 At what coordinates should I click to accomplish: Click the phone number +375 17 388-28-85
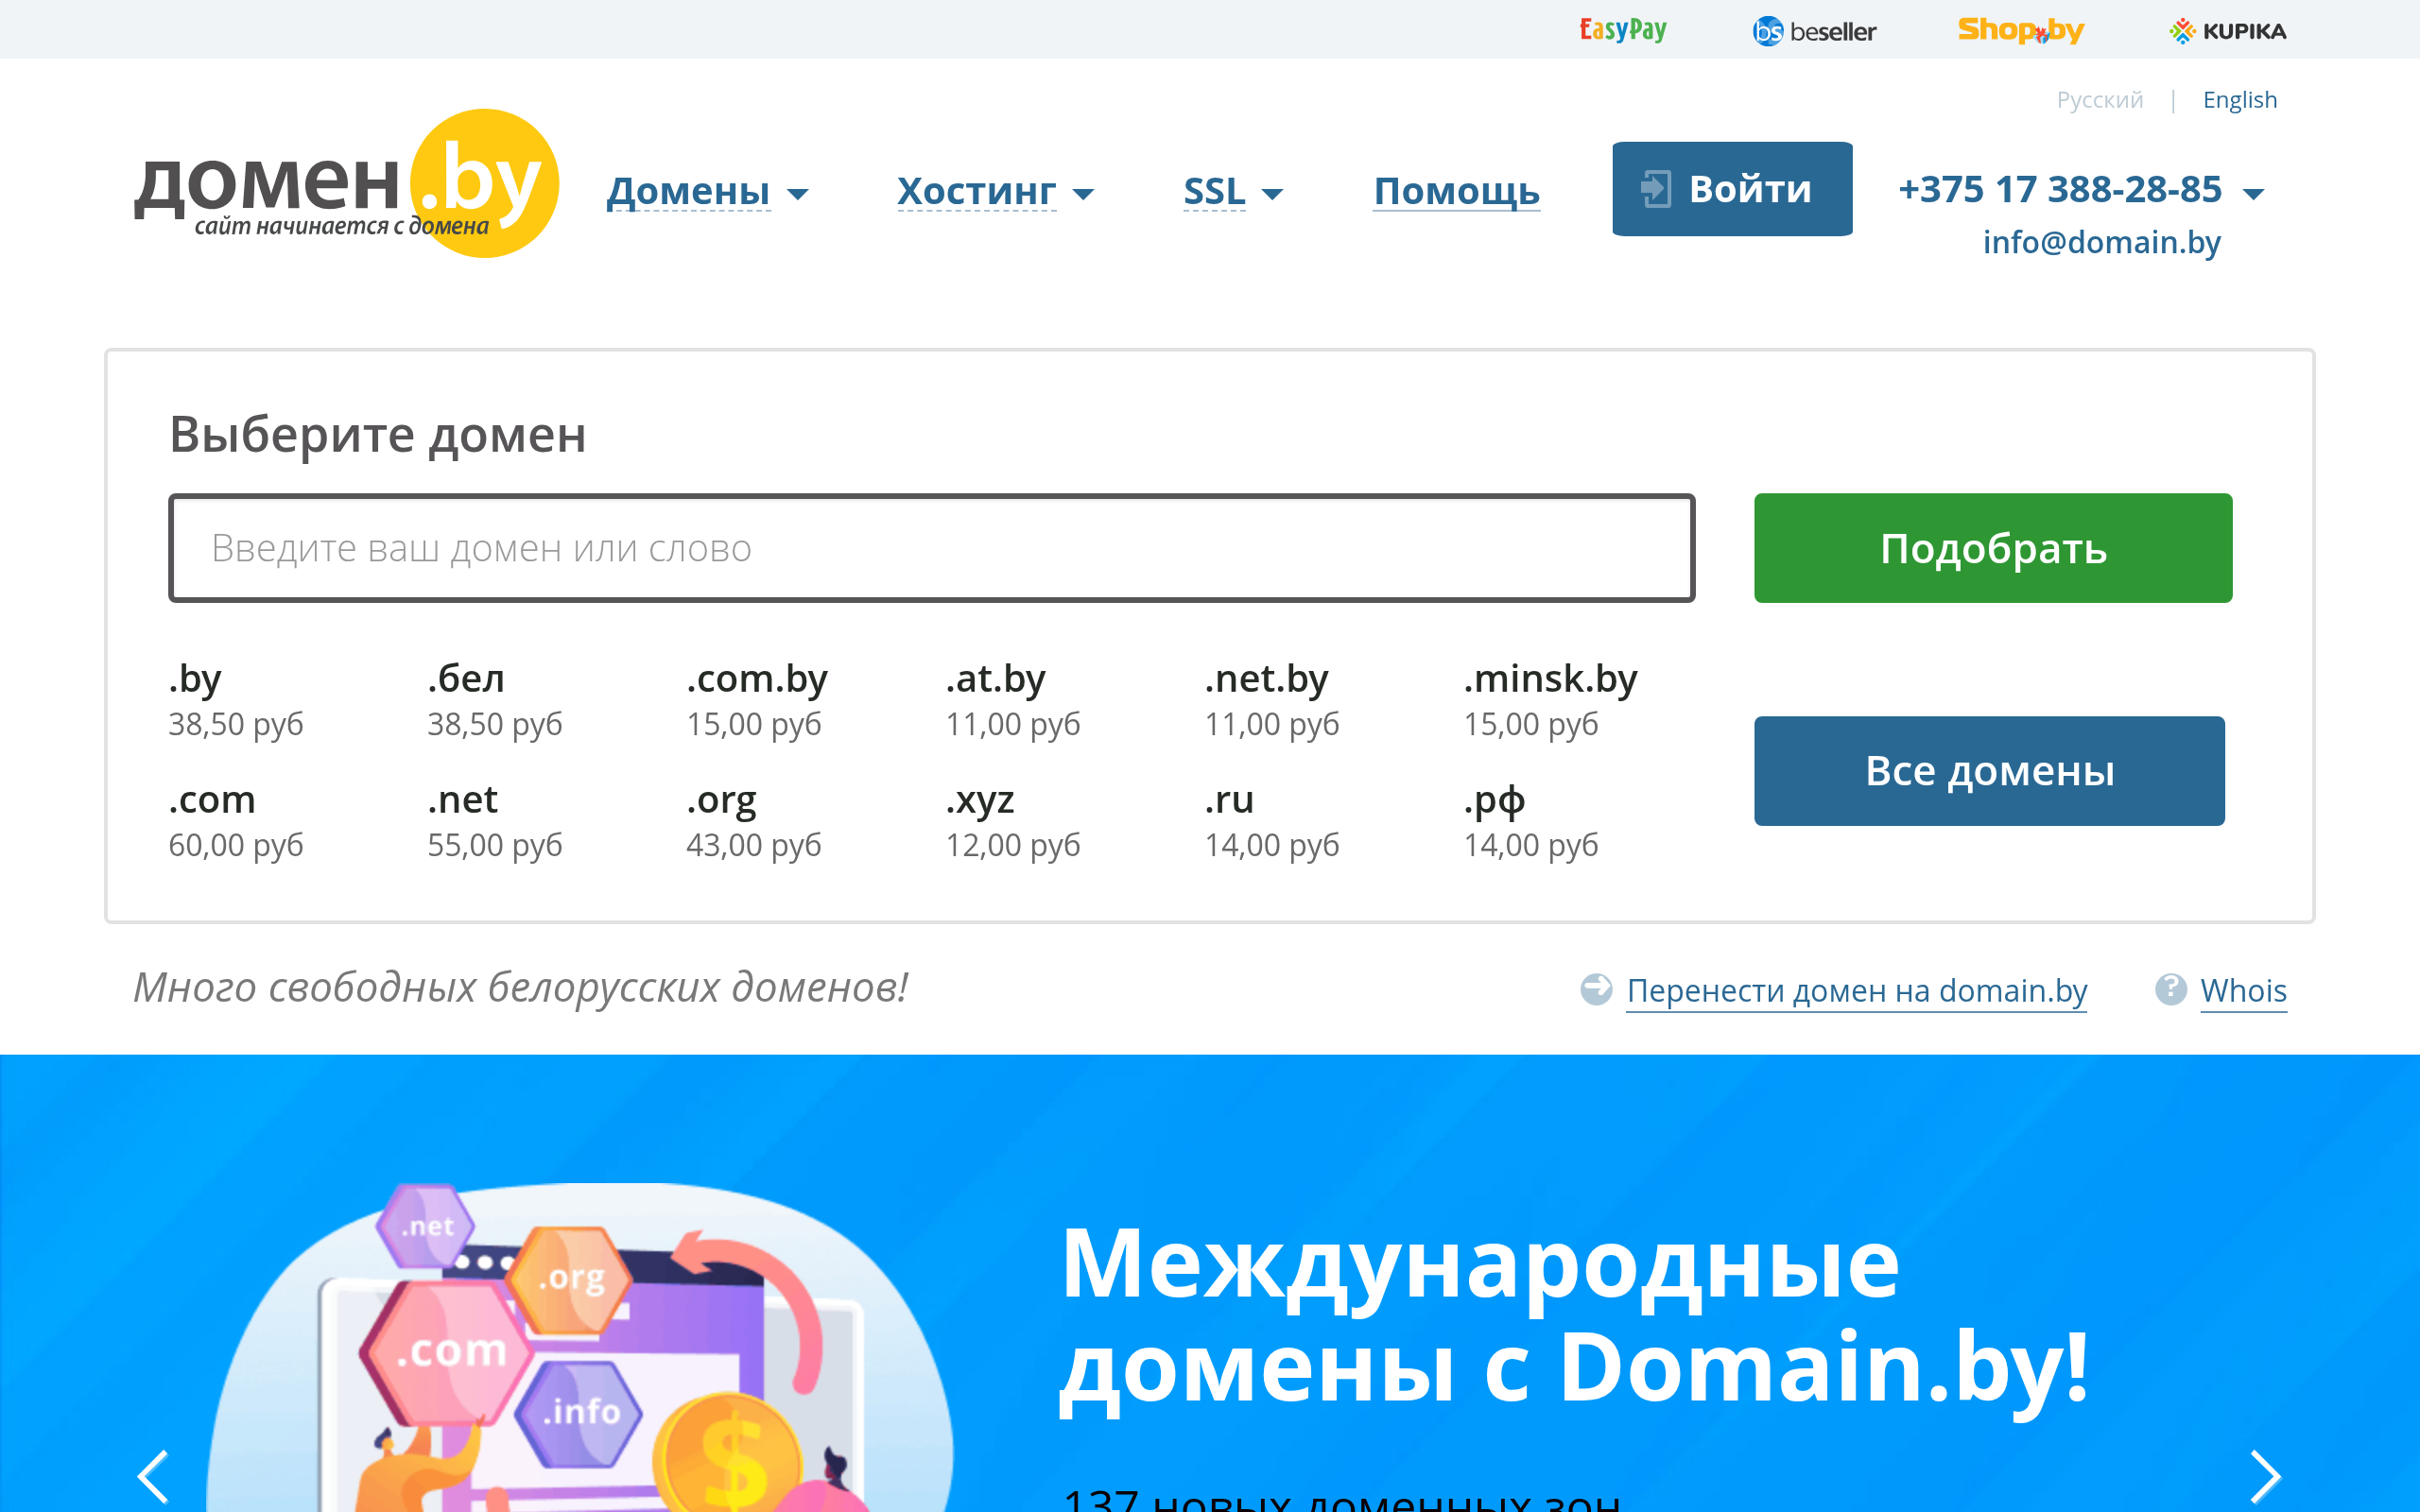pos(2060,188)
